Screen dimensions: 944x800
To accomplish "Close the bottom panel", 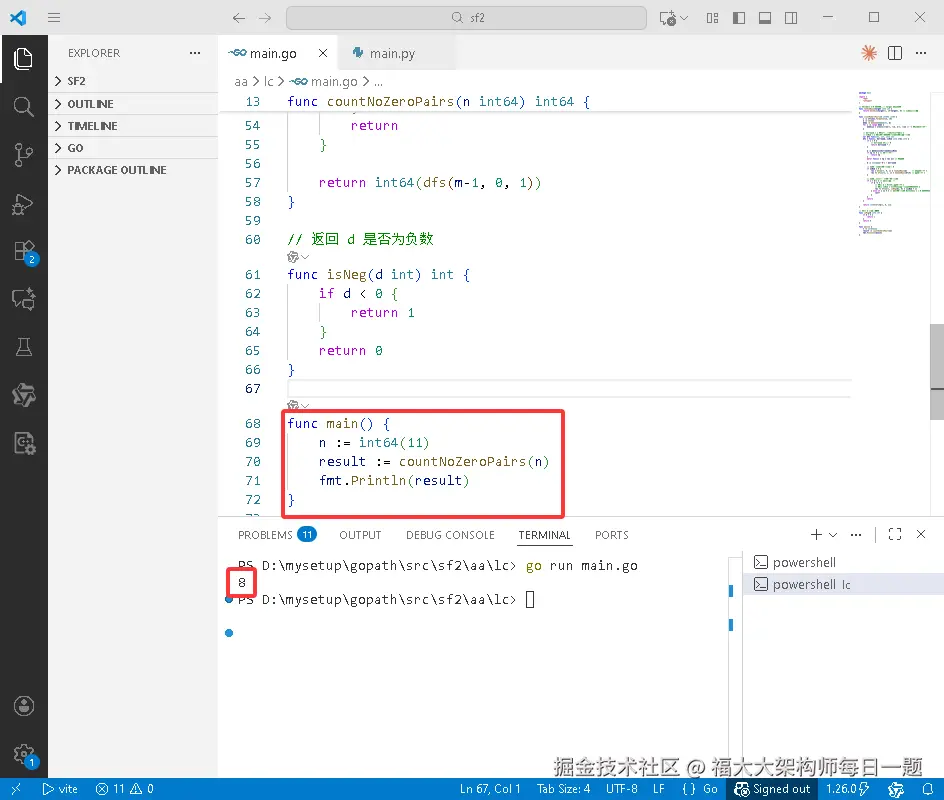I will pos(921,535).
